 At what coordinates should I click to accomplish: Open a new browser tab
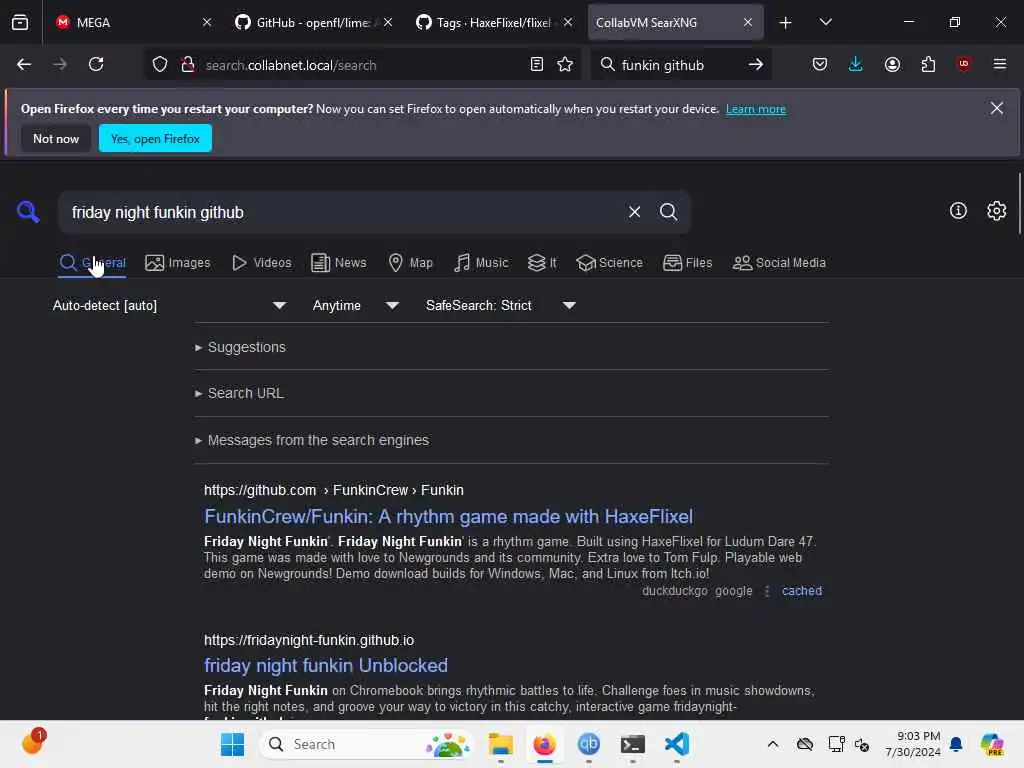[785, 23]
